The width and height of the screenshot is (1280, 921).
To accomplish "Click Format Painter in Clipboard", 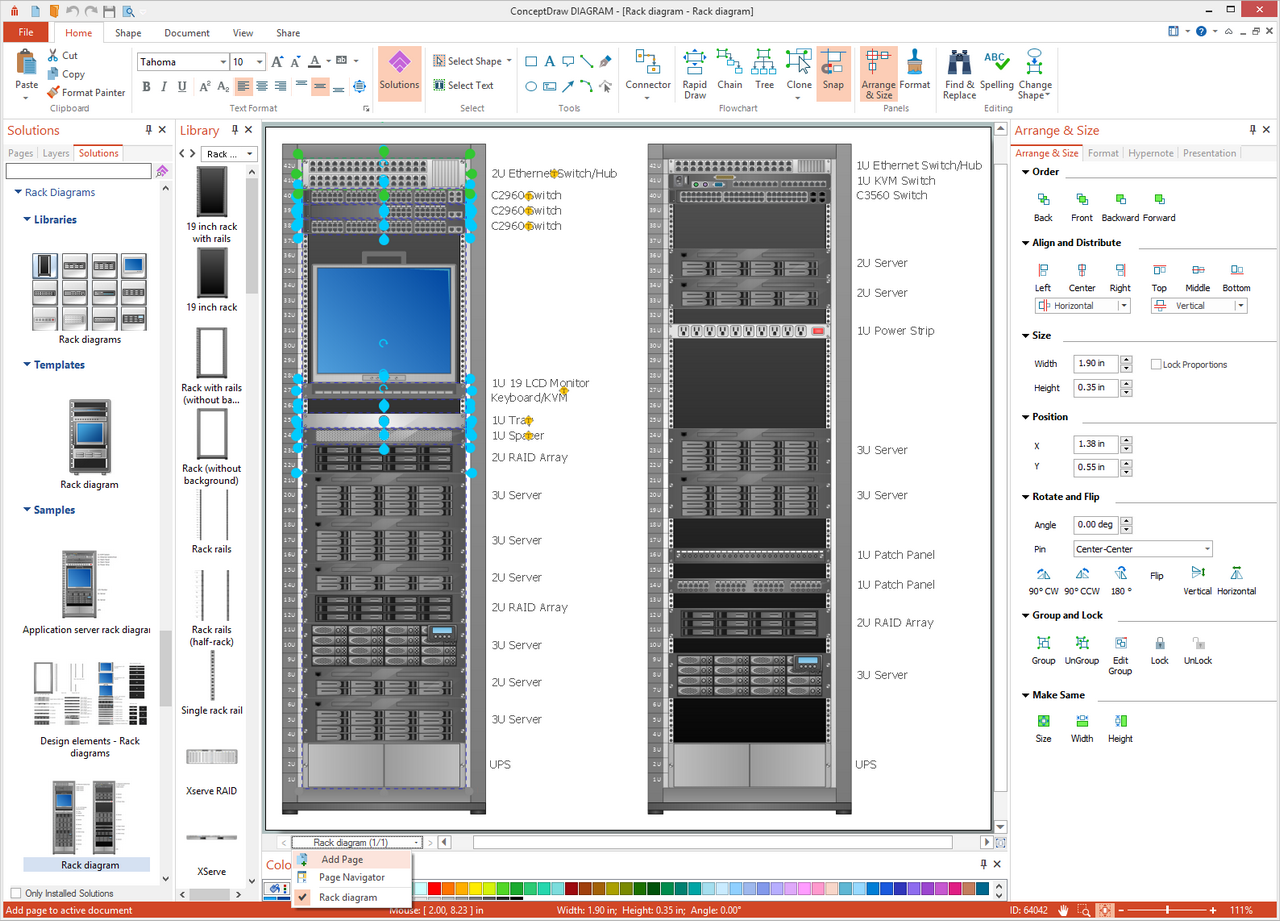I will pos(86,92).
